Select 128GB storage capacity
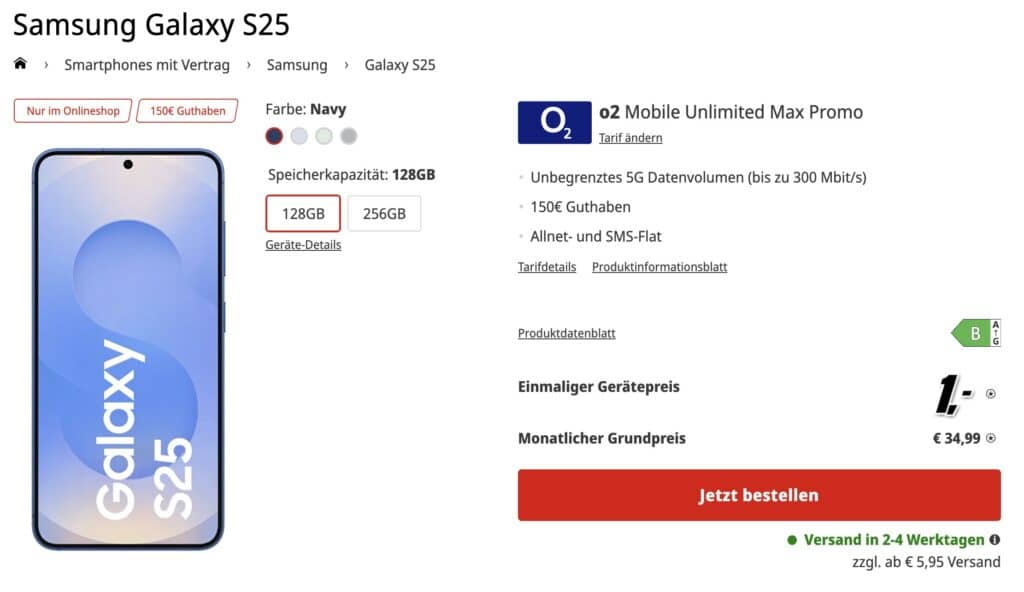 click(x=303, y=213)
